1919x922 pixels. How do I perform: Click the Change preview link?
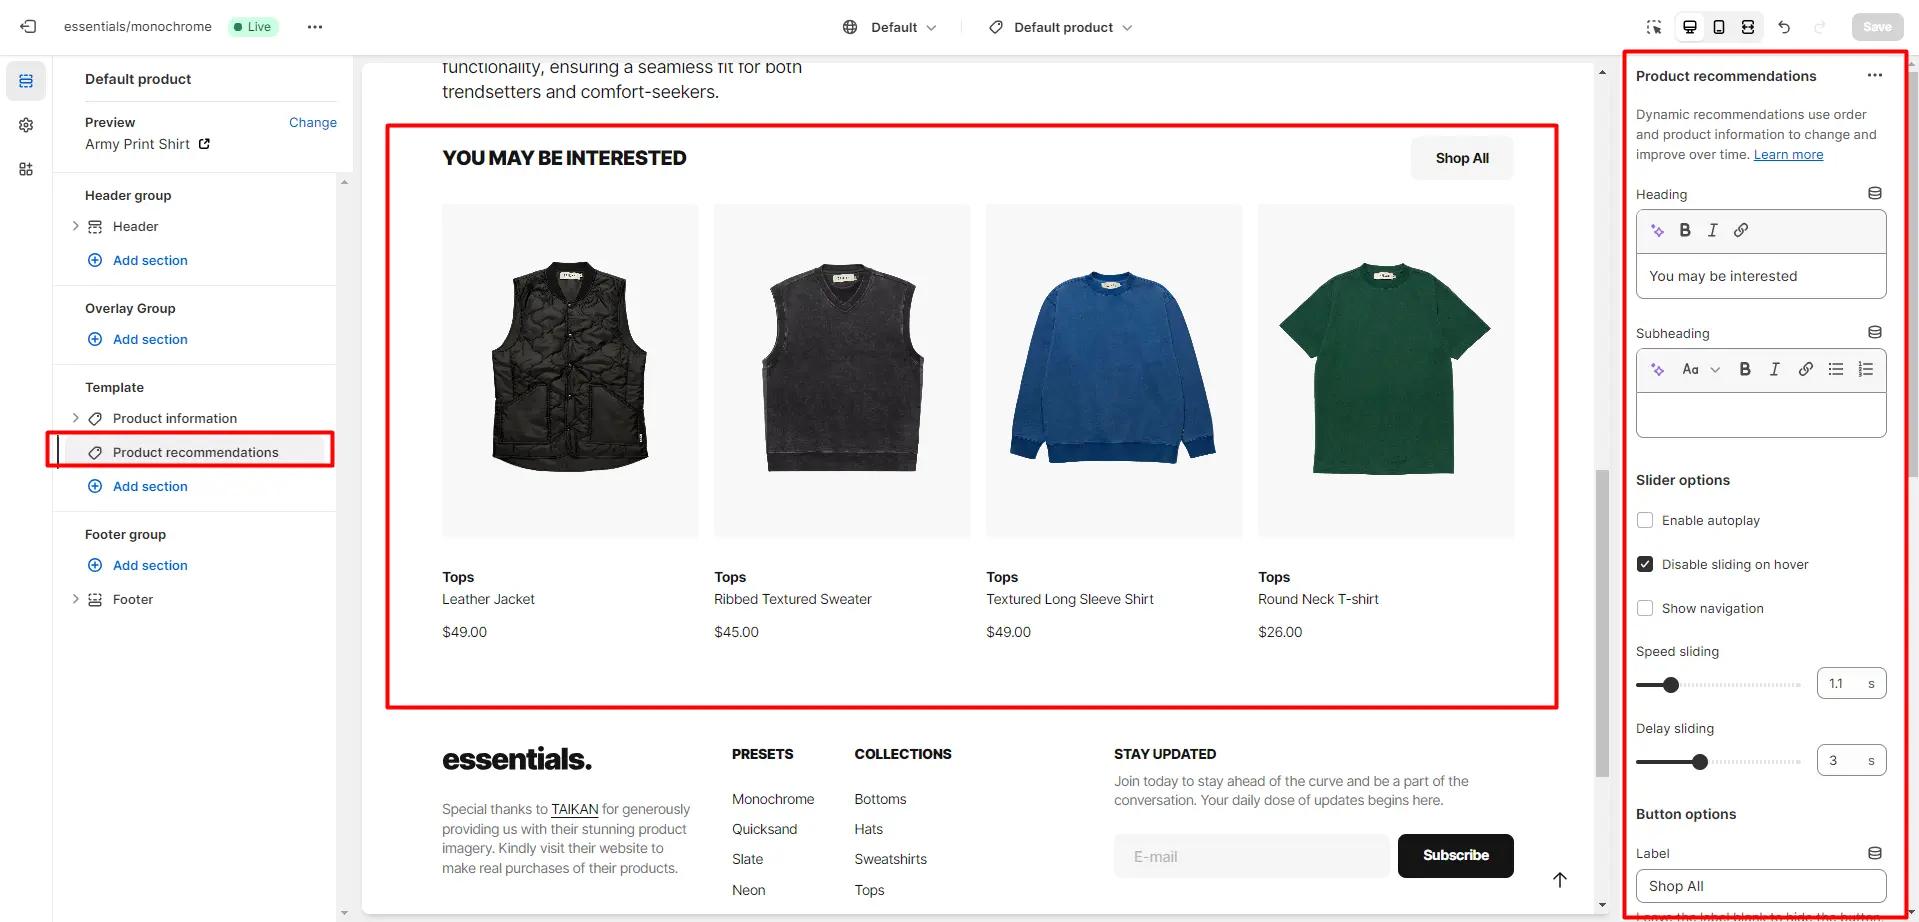(313, 122)
